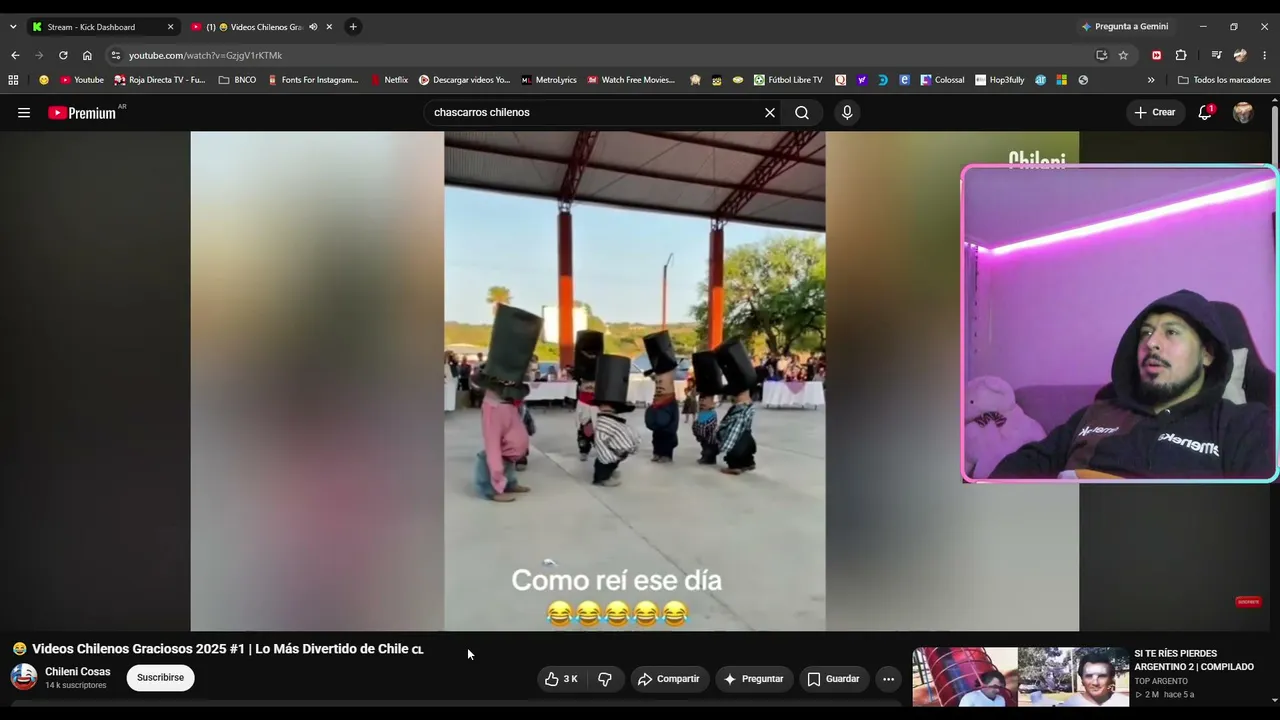Viewport: 1280px width, 720px height.
Task: Open the Youtube bookmark
Action: tap(82, 80)
